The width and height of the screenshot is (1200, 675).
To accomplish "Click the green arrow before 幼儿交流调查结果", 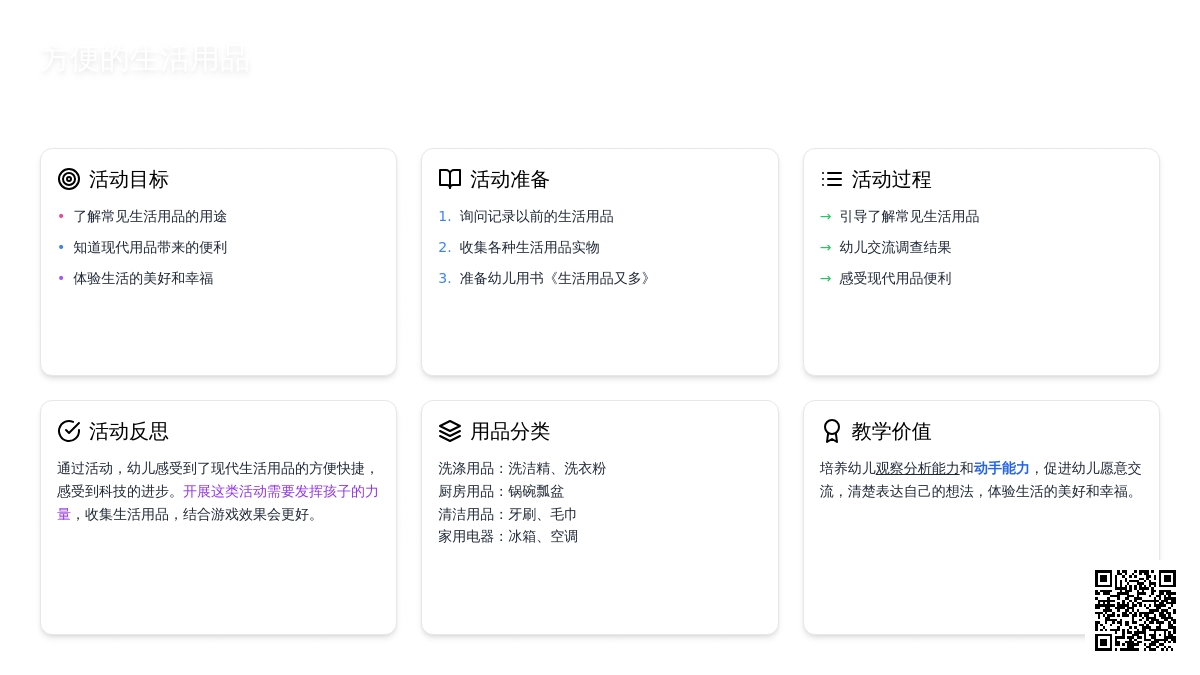I will pyautogui.click(x=826, y=247).
